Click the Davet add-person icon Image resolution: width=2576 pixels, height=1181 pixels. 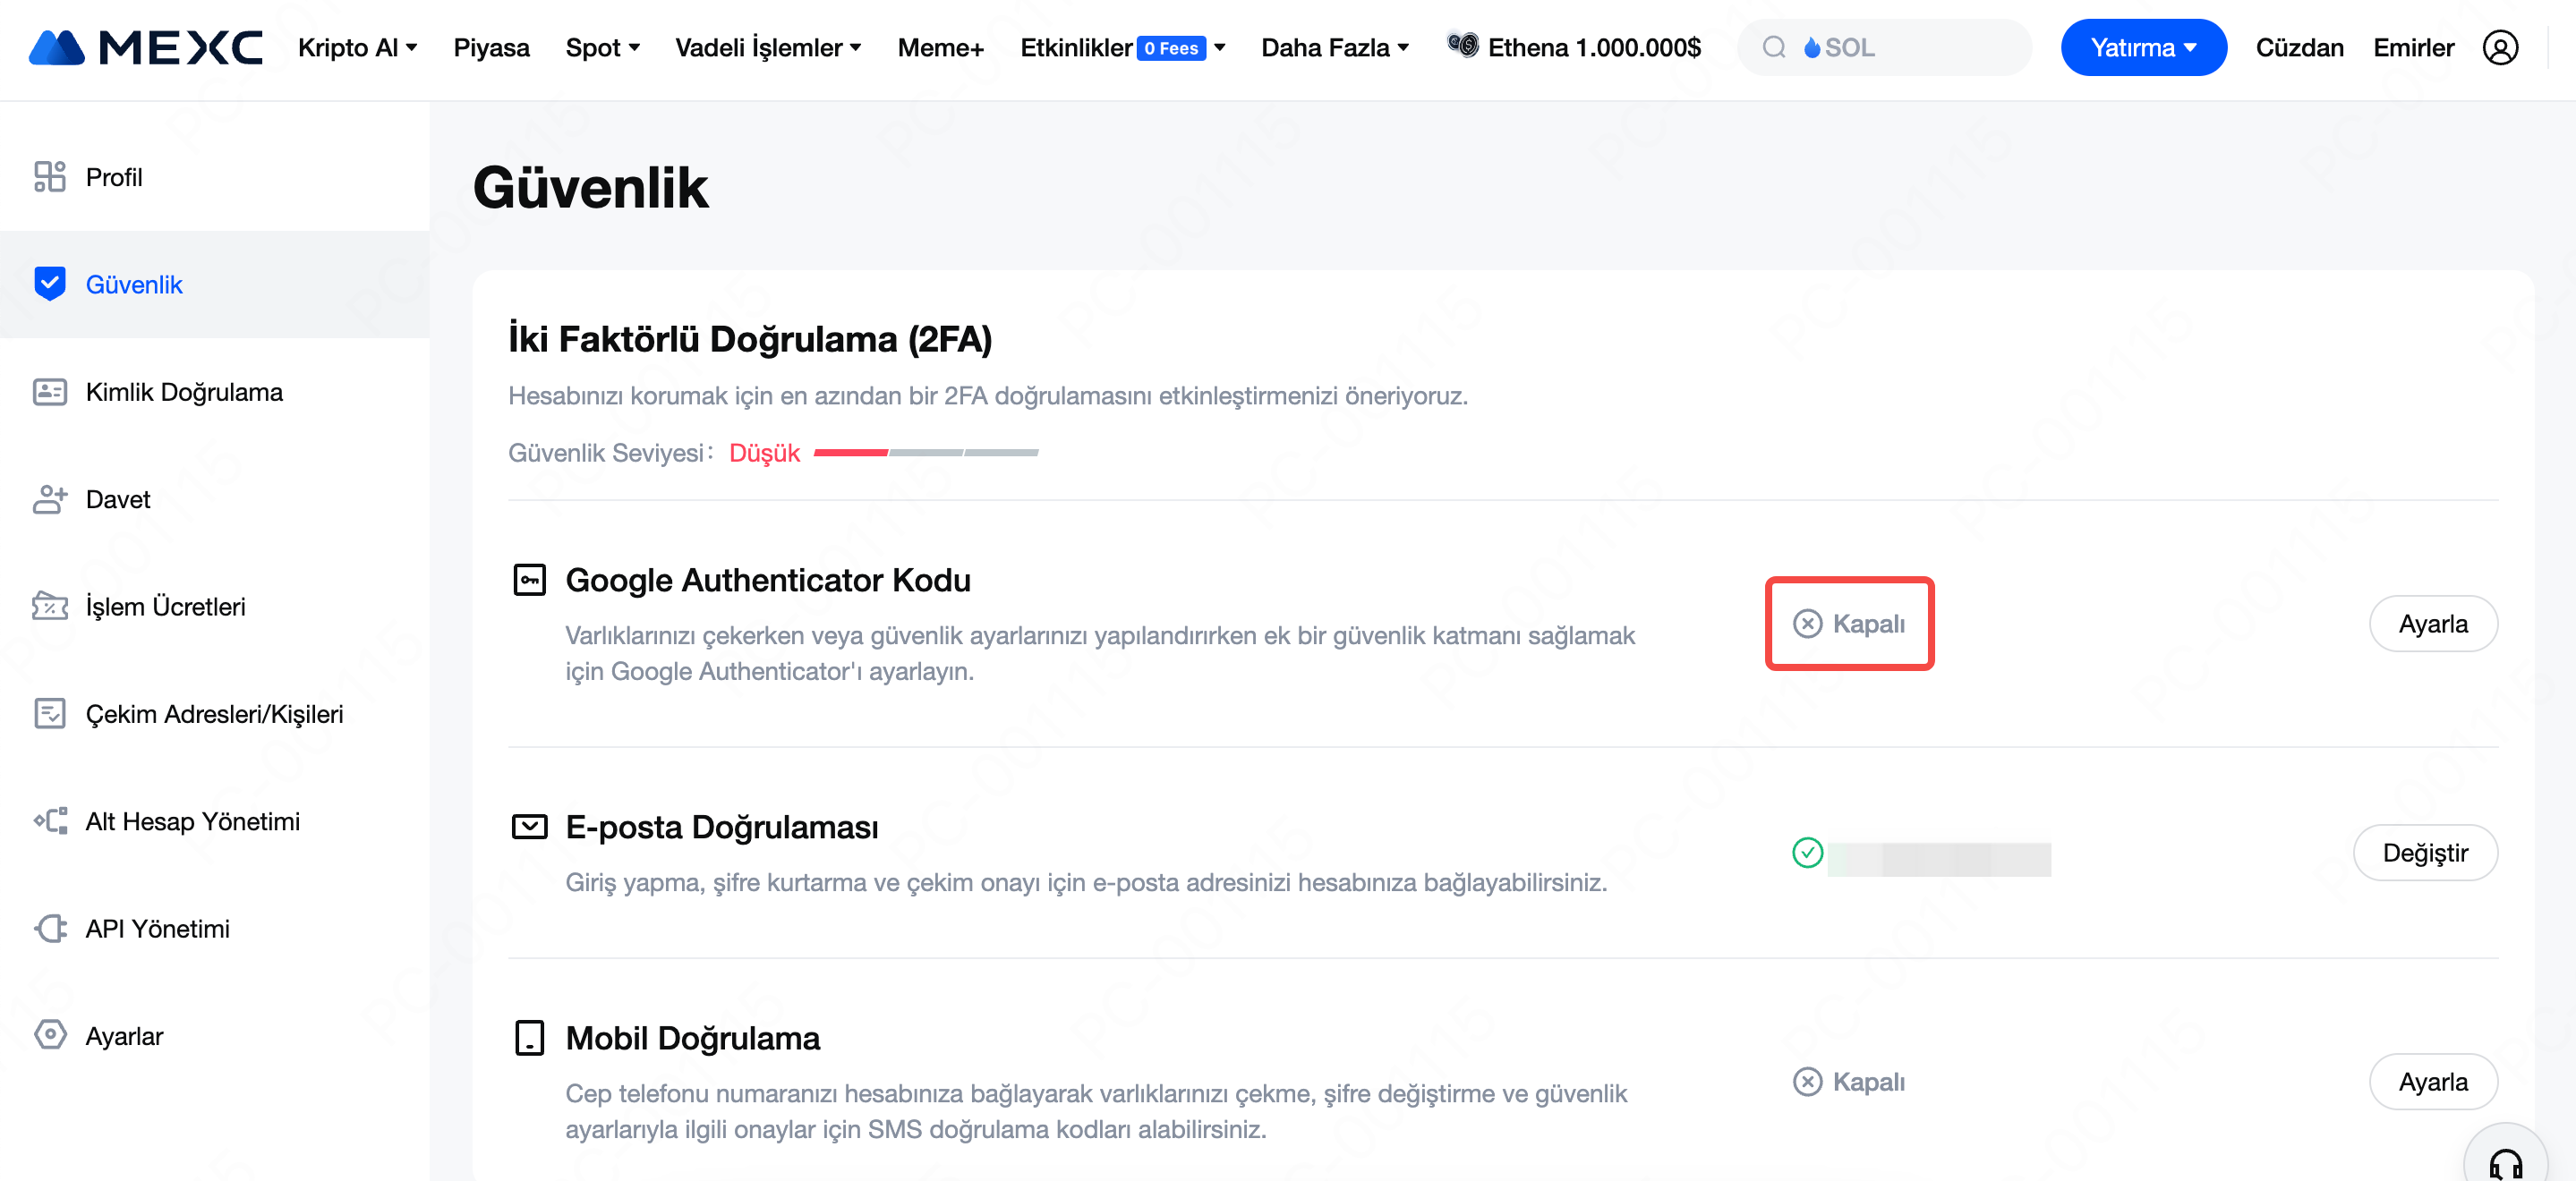click(x=50, y=499)
